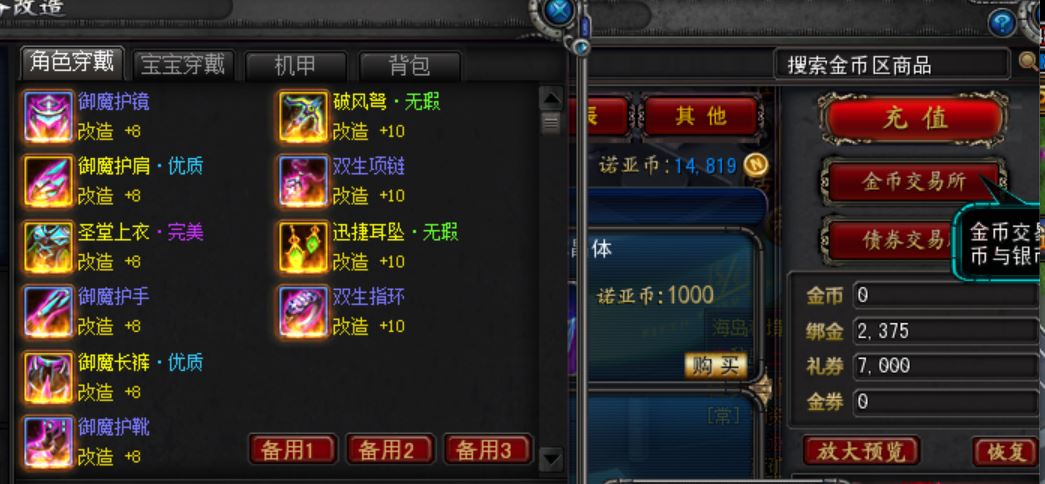The height and width of the screenshot is (484, 1045).
Task: Select the 御魔护肩·优质 shoulder icon
Action: pos(49,181)
